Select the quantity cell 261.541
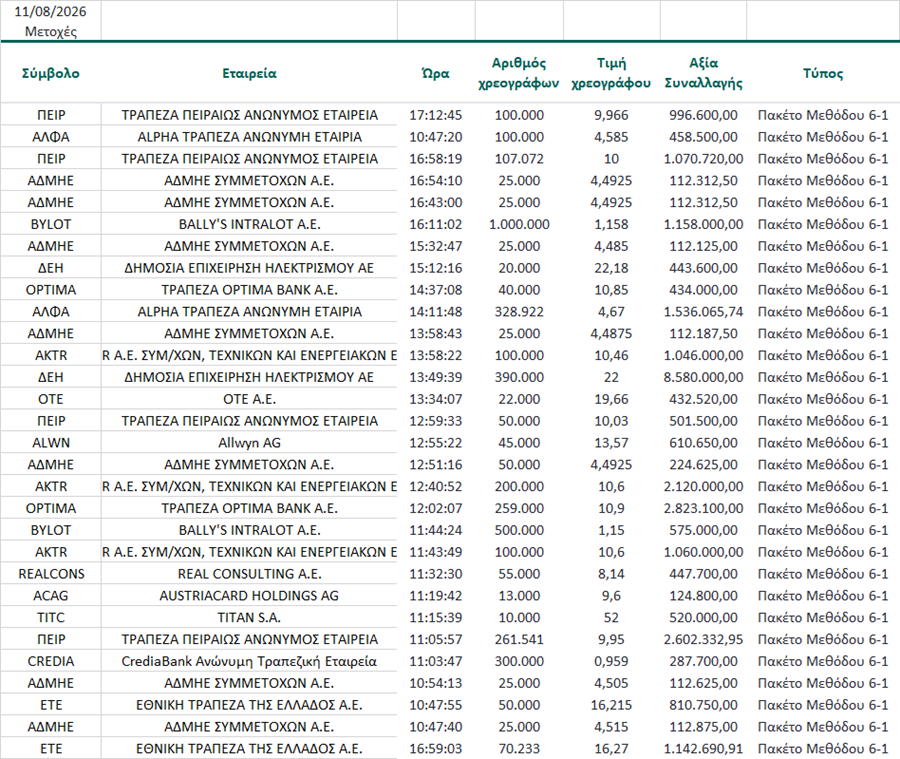The image size is (900, 759). point(519,638)
